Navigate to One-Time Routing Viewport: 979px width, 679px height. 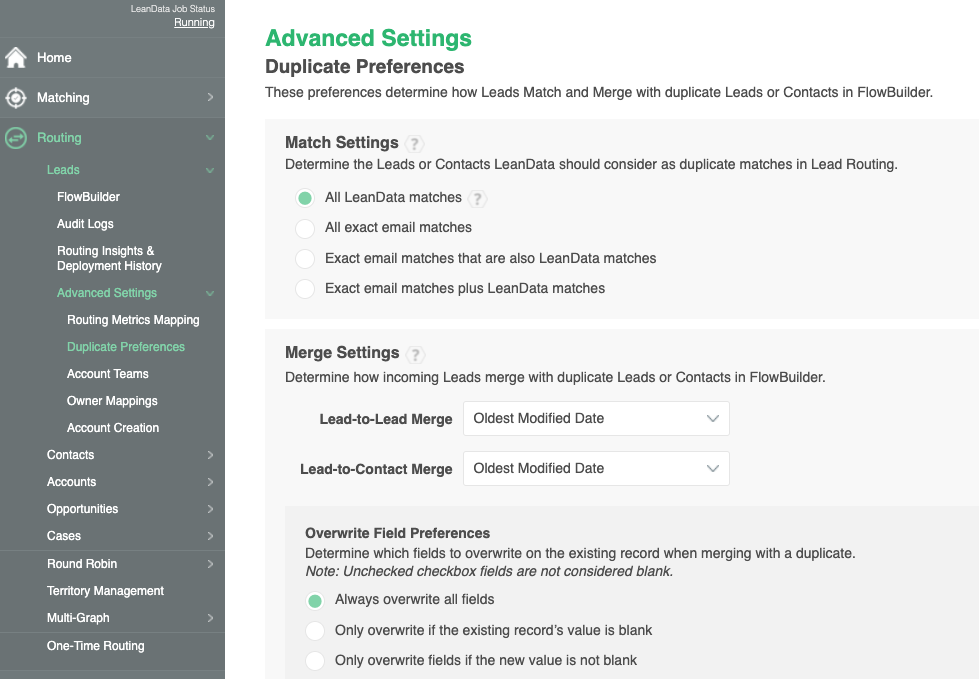tap(95, 646)
